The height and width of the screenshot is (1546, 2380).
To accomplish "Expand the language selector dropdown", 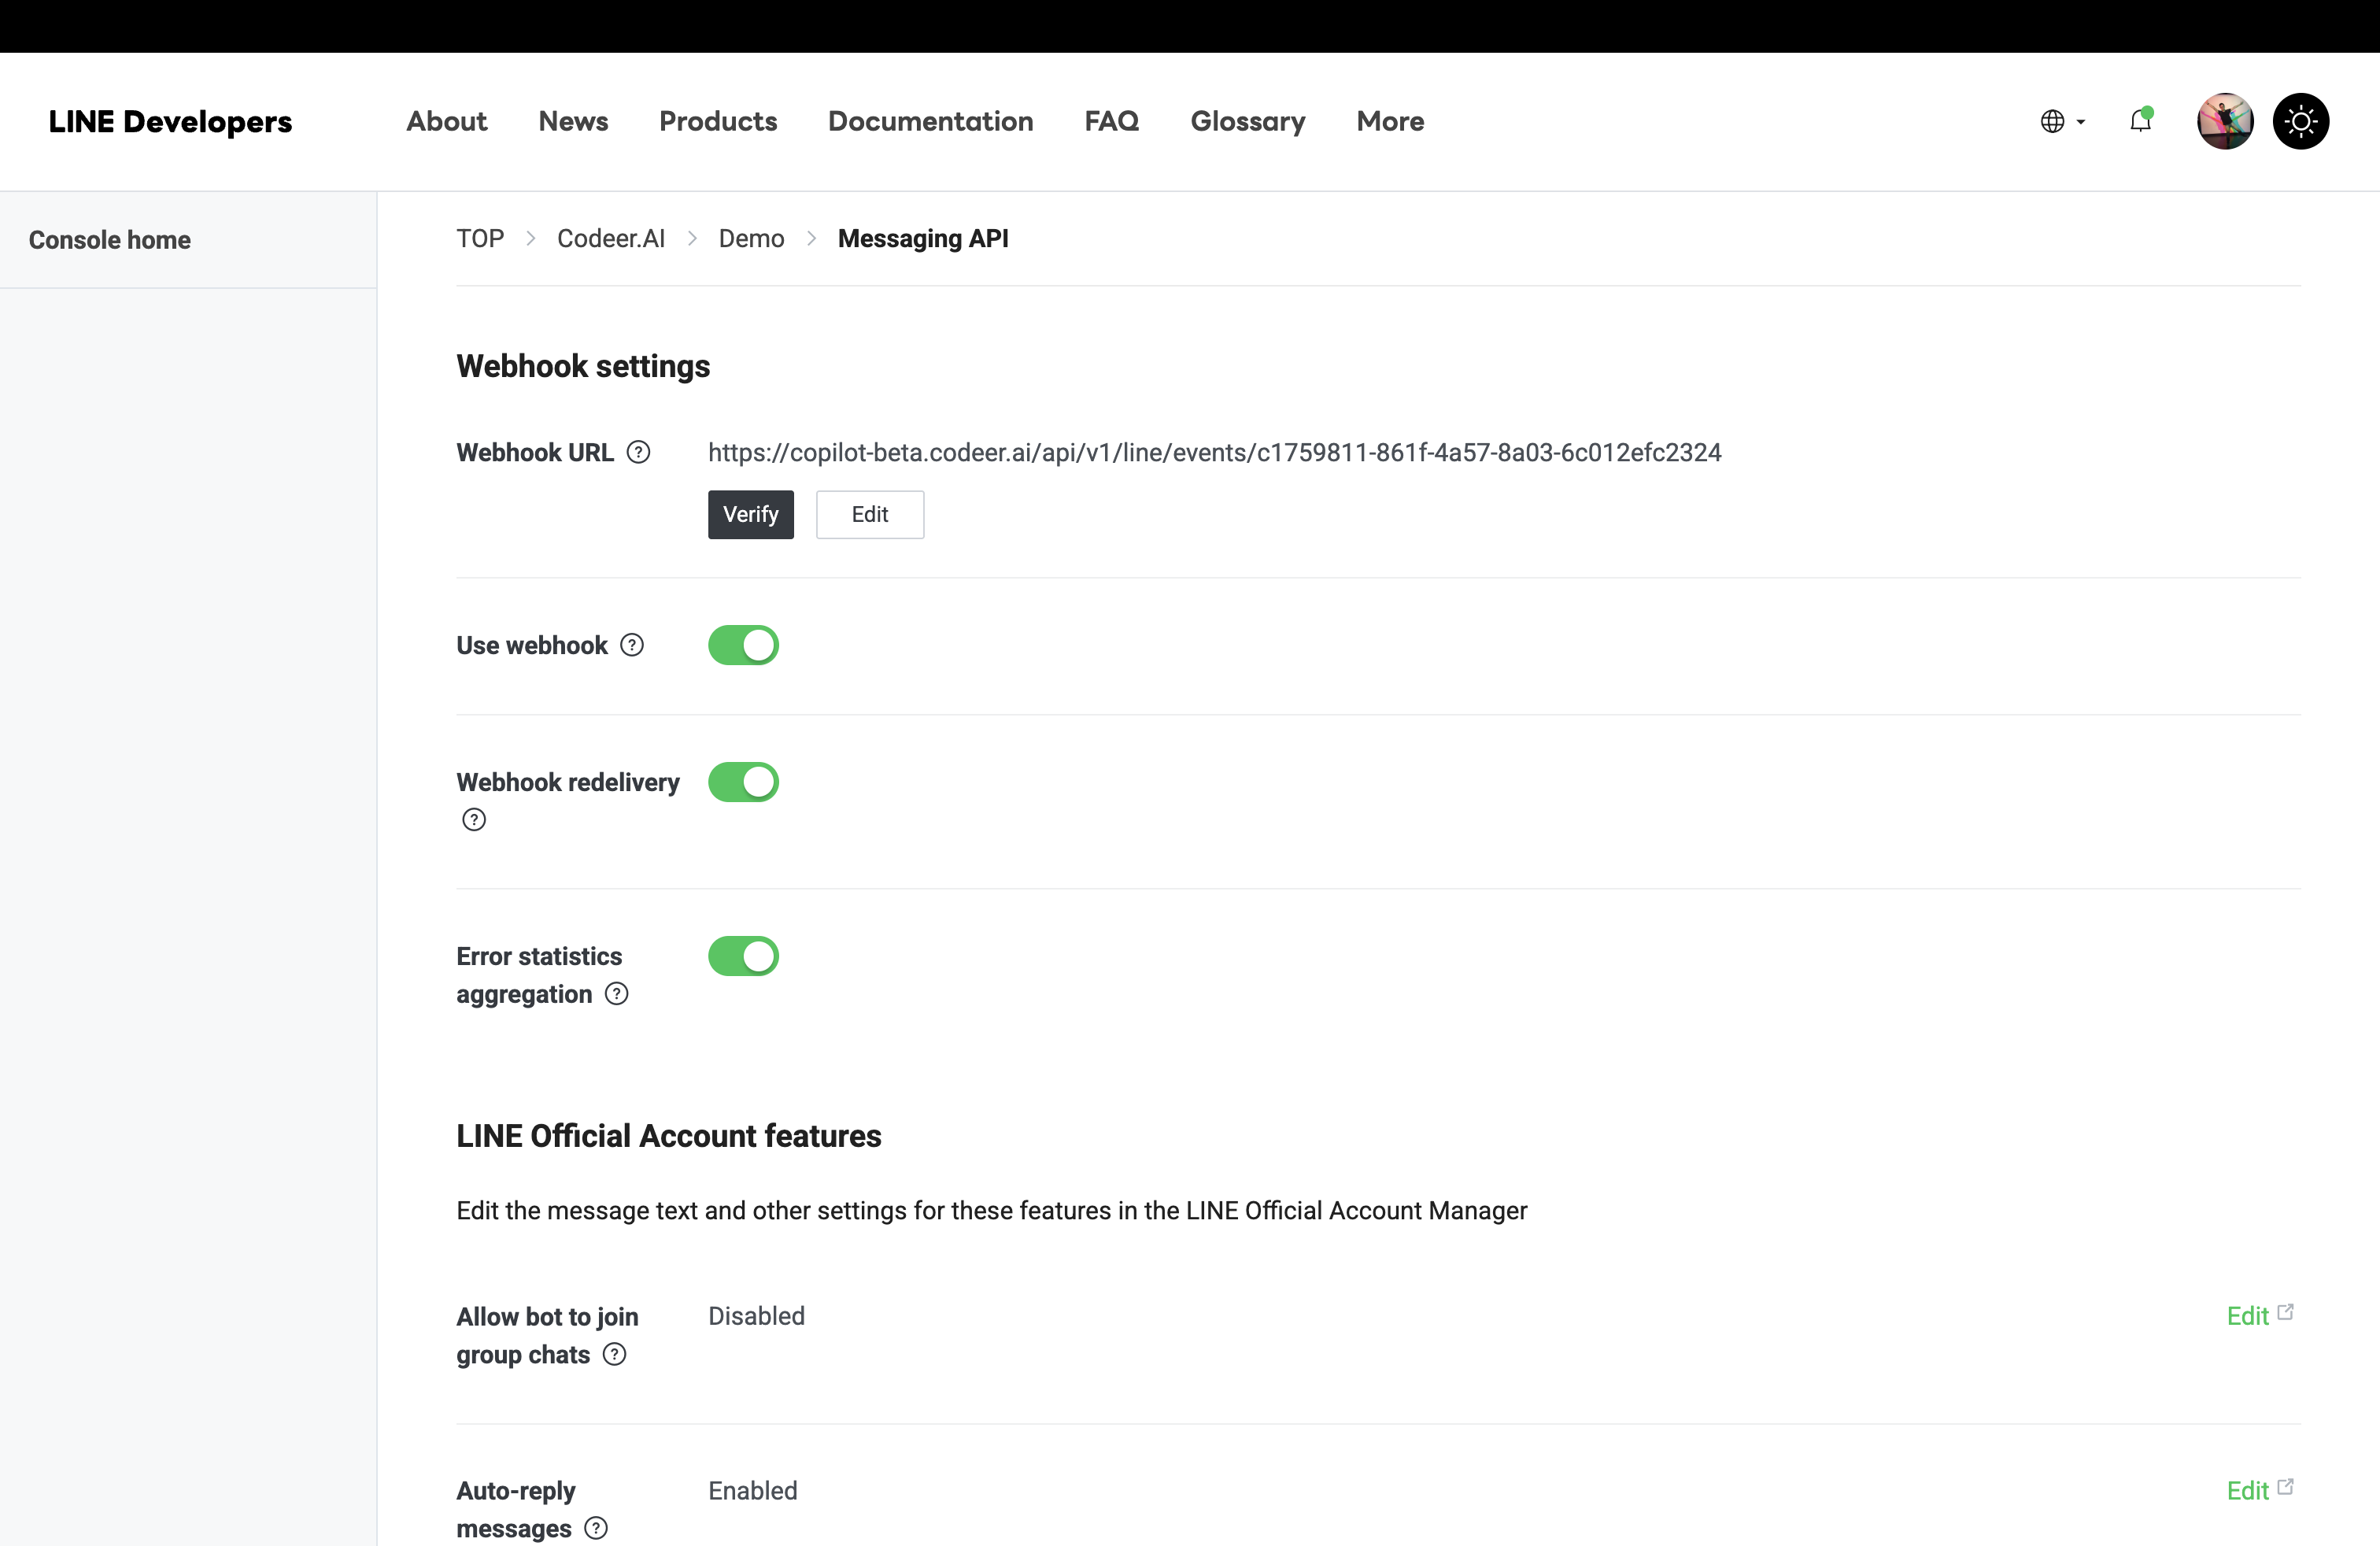I will pyautogui.click(x=2081, y=121).
